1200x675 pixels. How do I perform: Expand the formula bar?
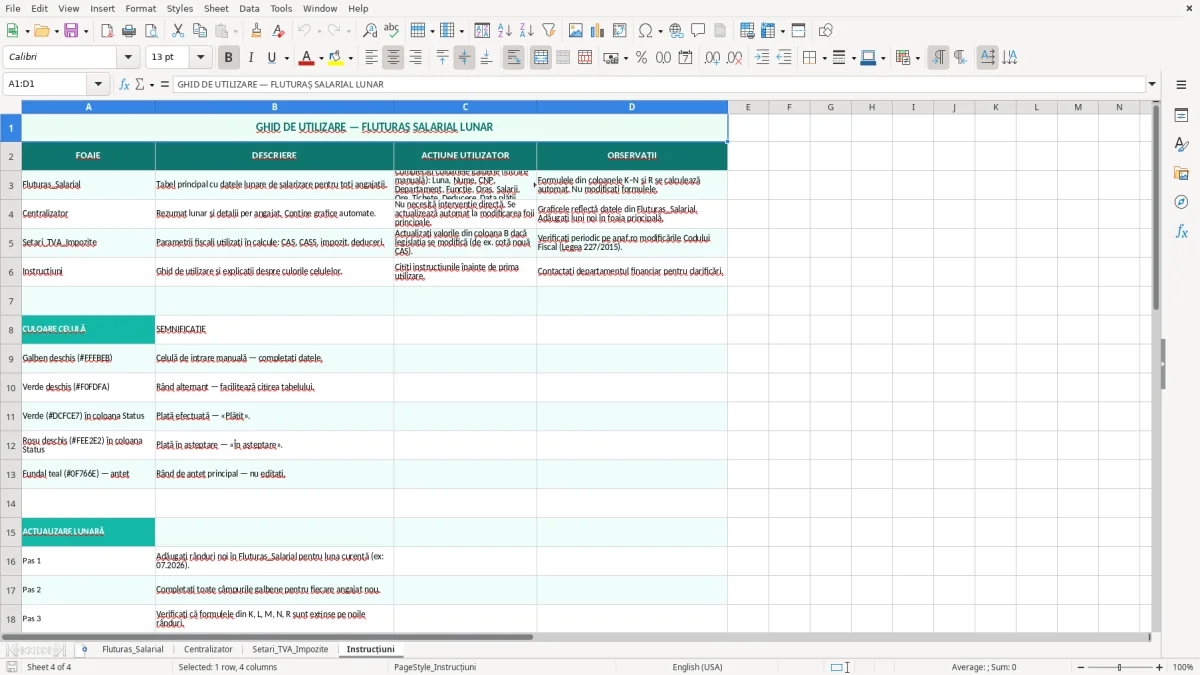(x=1152, y=85)
